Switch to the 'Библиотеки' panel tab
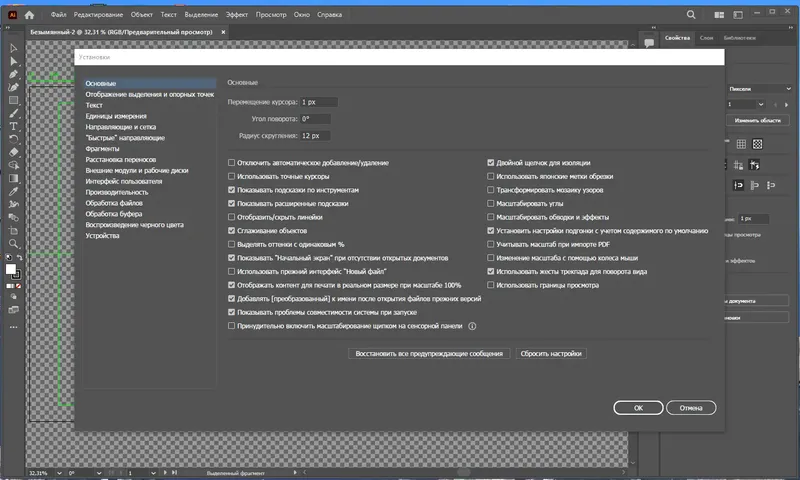The width and height of the screenshot is (800, 480). 740,38
